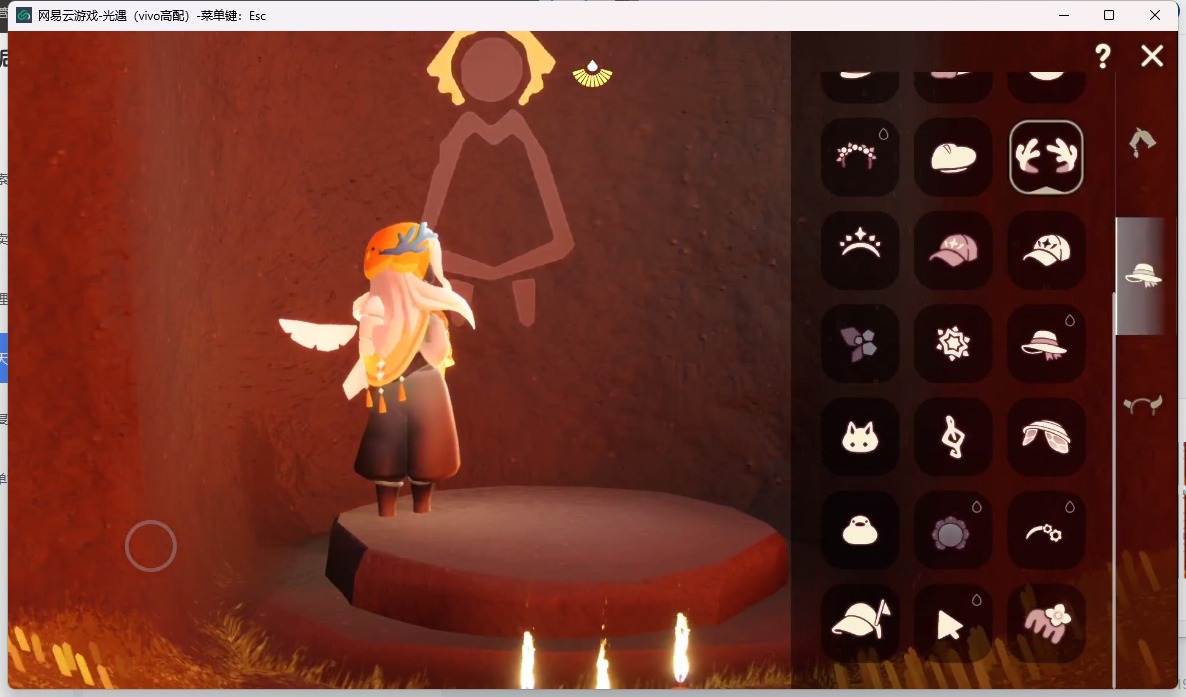Screen dimensions: 1186x697
Task: Pick the sparkling tiara headpiece
Action: [x=860, y=250]
